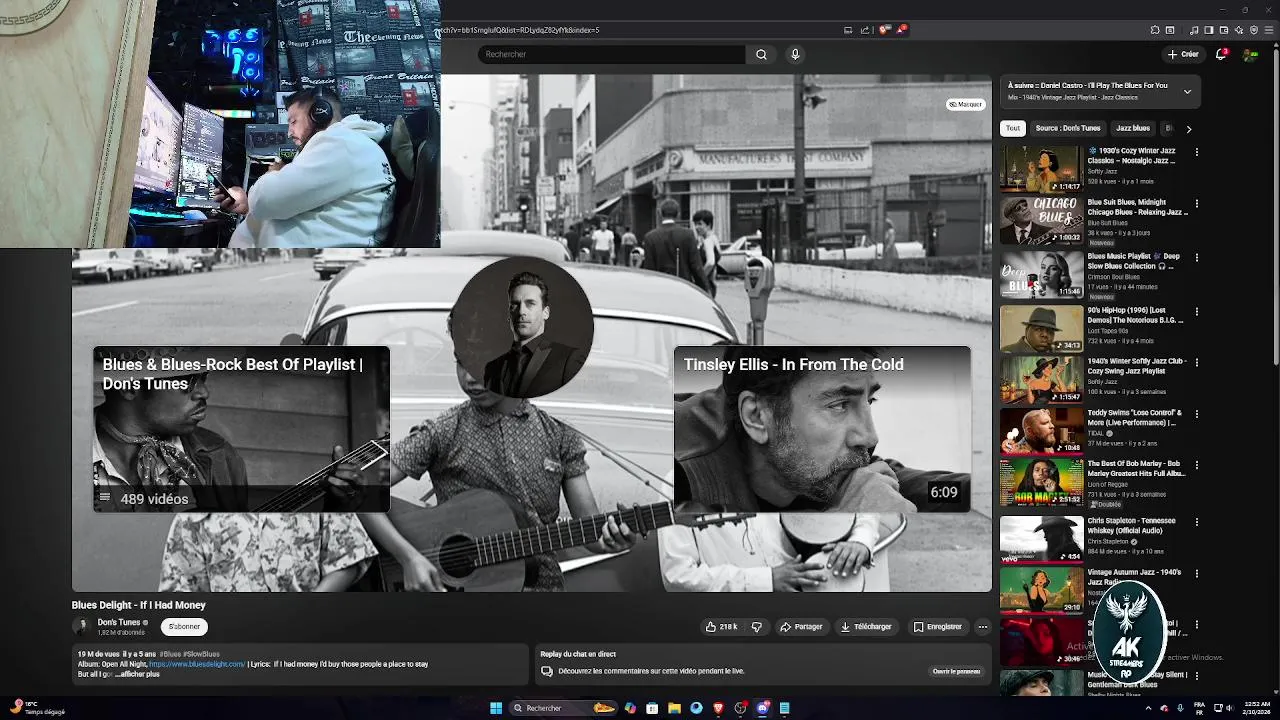Open options for Chris Stapleton video

[x=1196, y=522]
